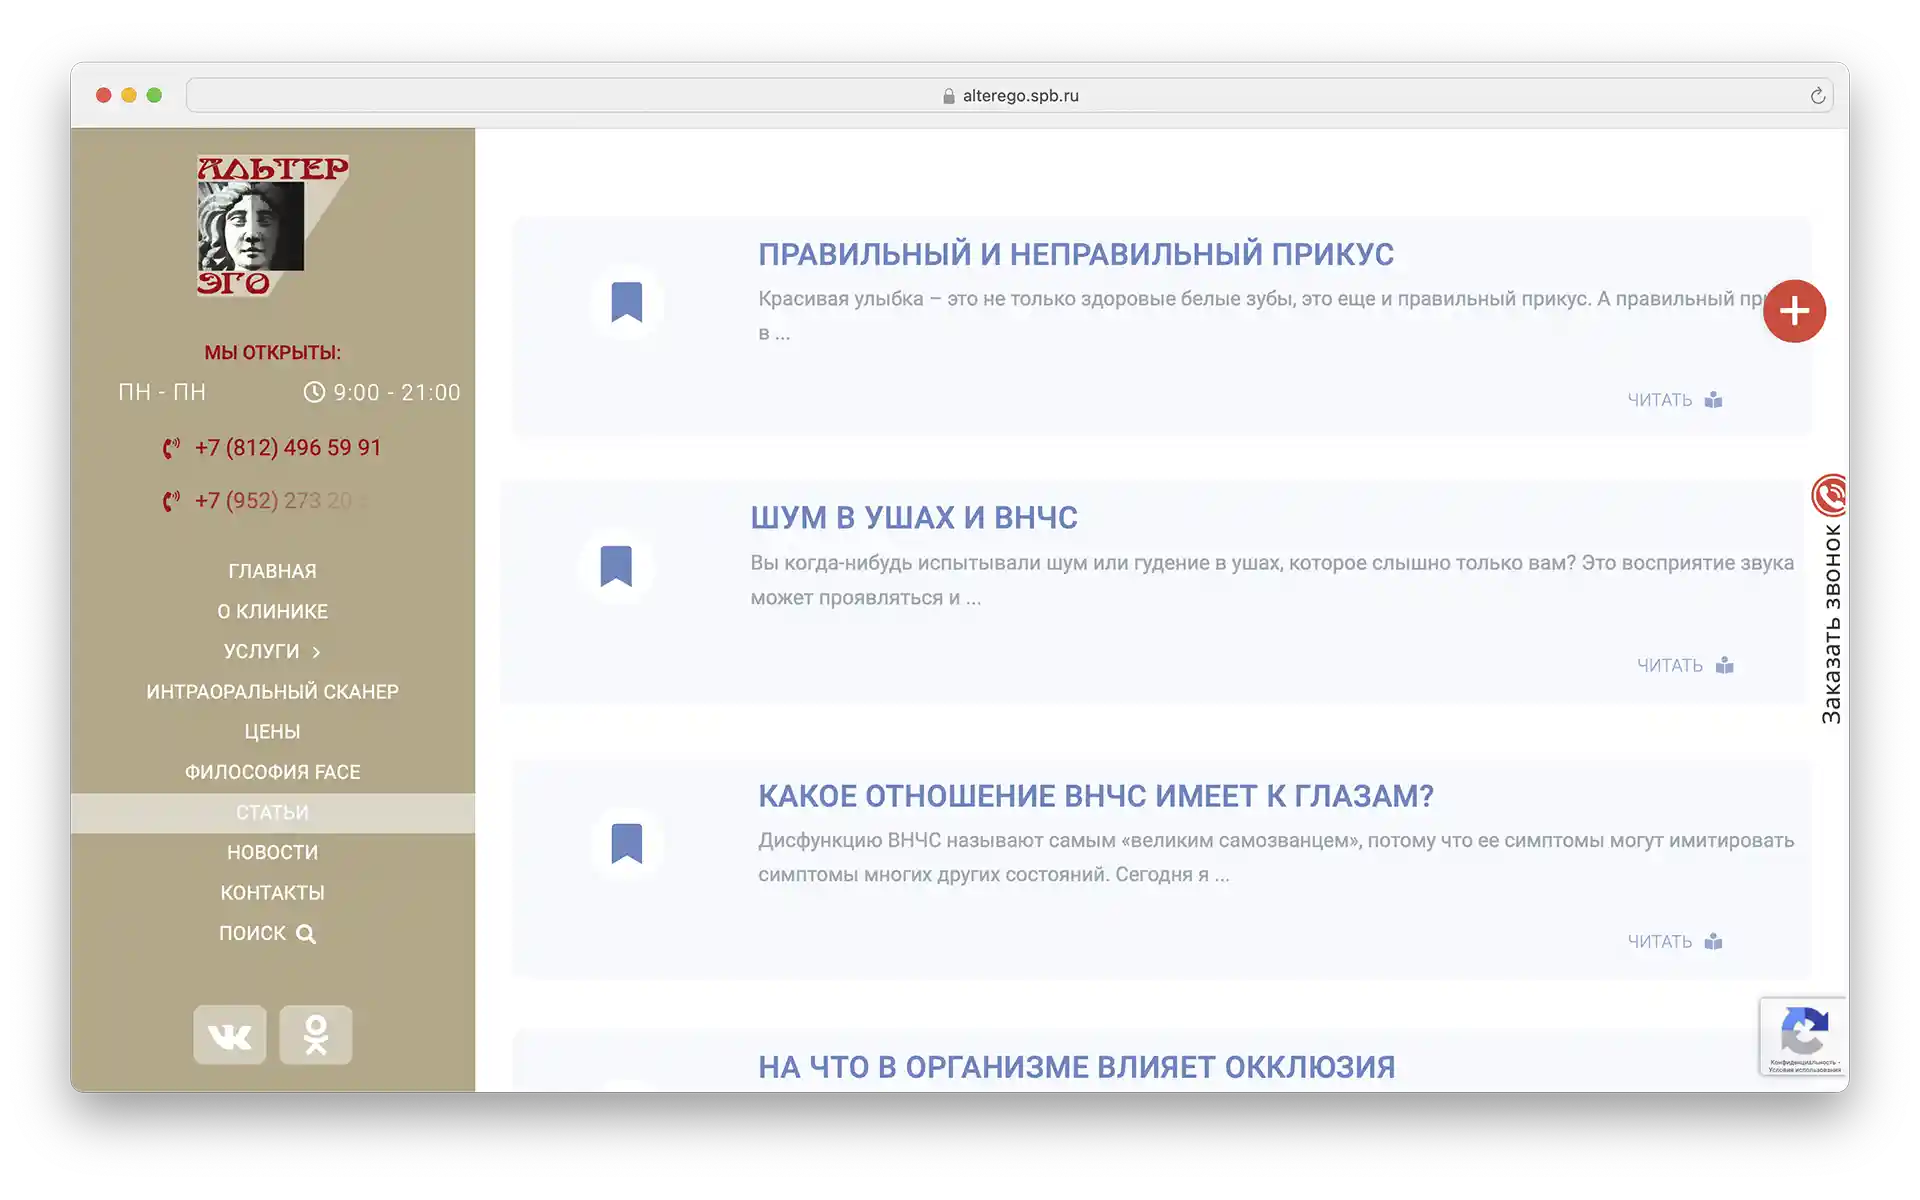1920x1200 pixels.
Task: Reload the page with the refresh icon
Action: (x=1817, y=96)
